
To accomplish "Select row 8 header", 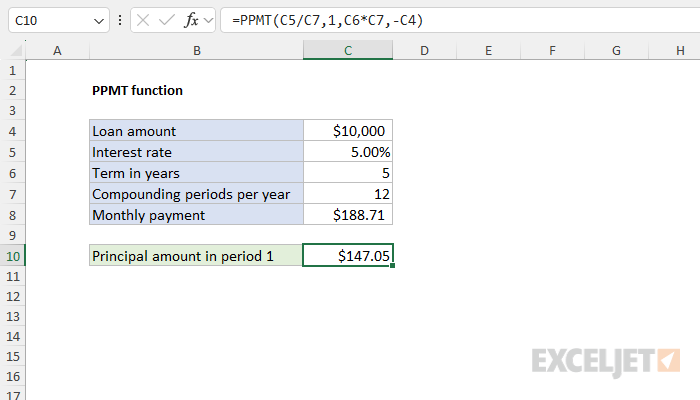I will 12,215.
